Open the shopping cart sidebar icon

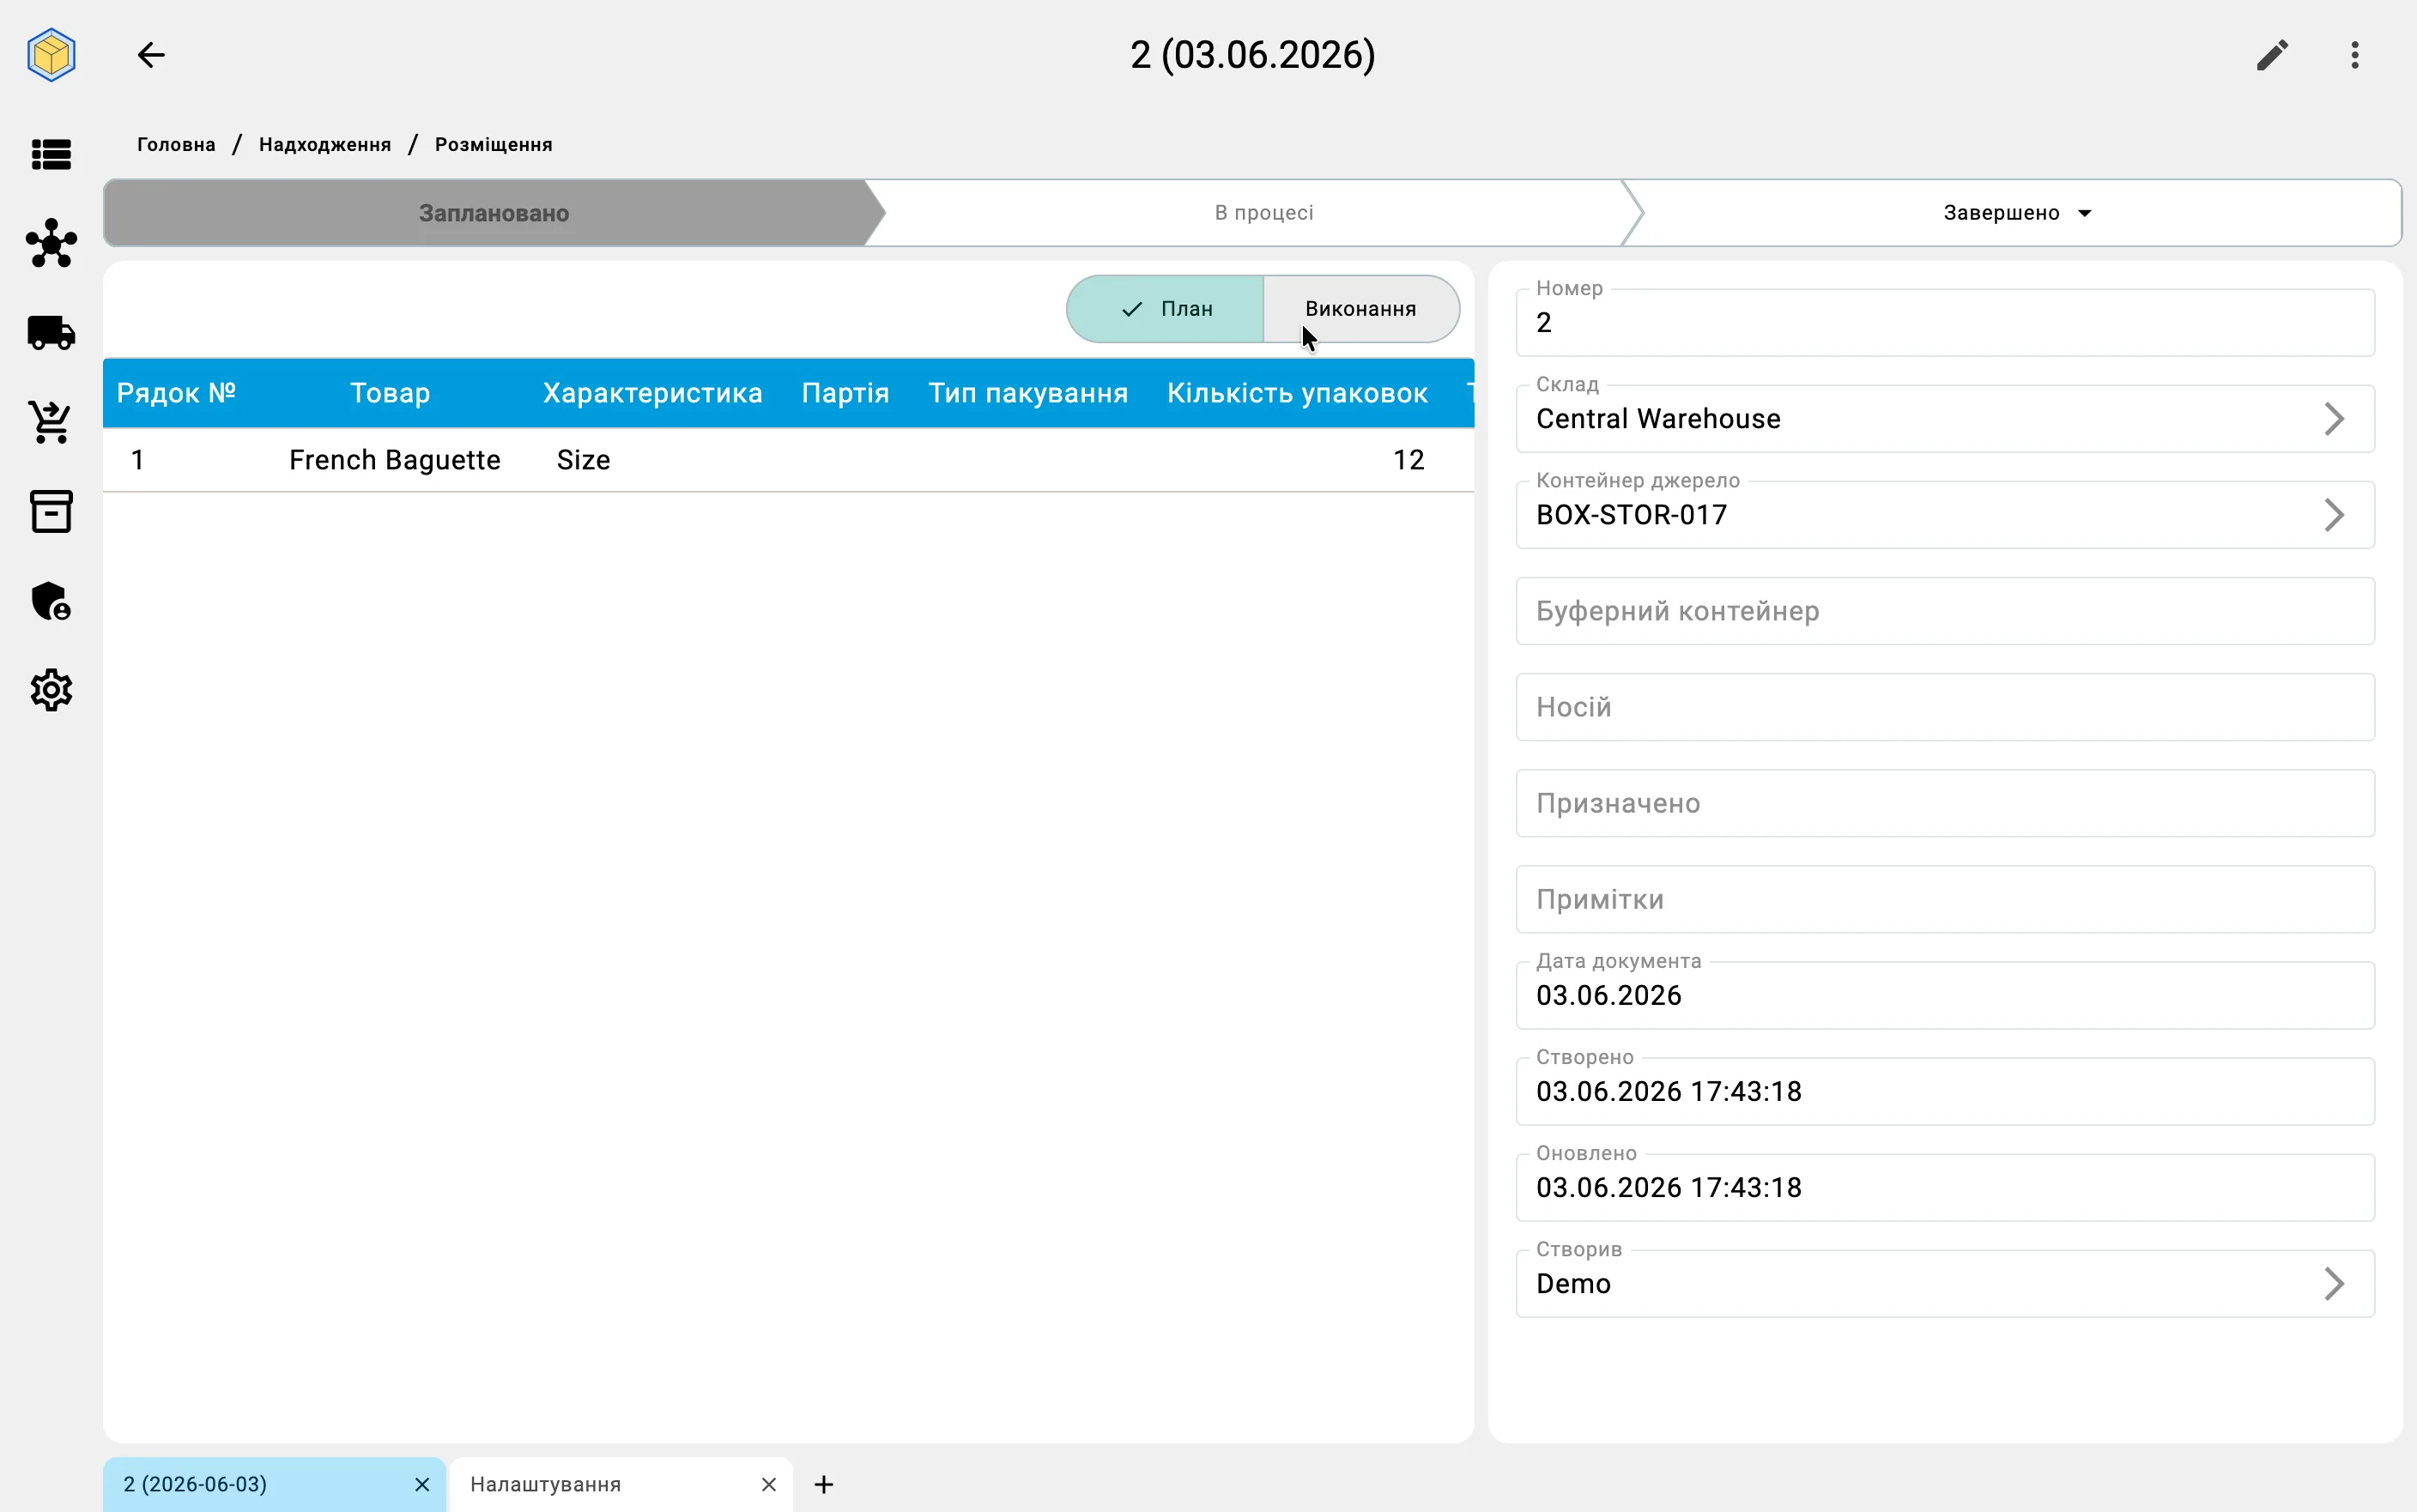tap(51, 422)
